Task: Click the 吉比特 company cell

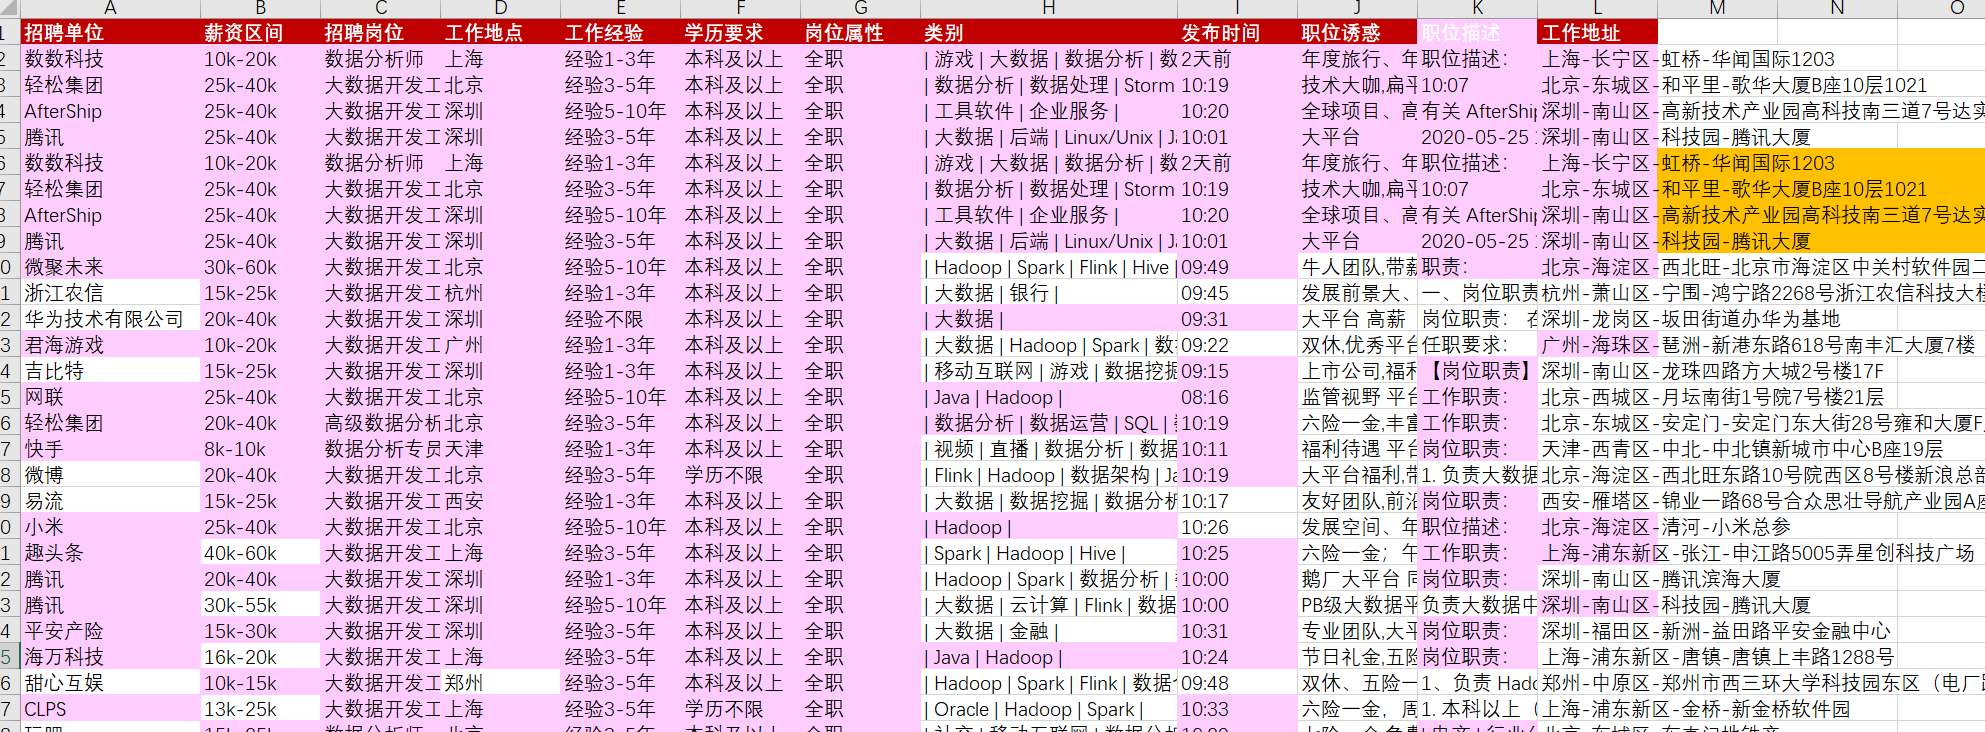Action: [x=110, y=371]
